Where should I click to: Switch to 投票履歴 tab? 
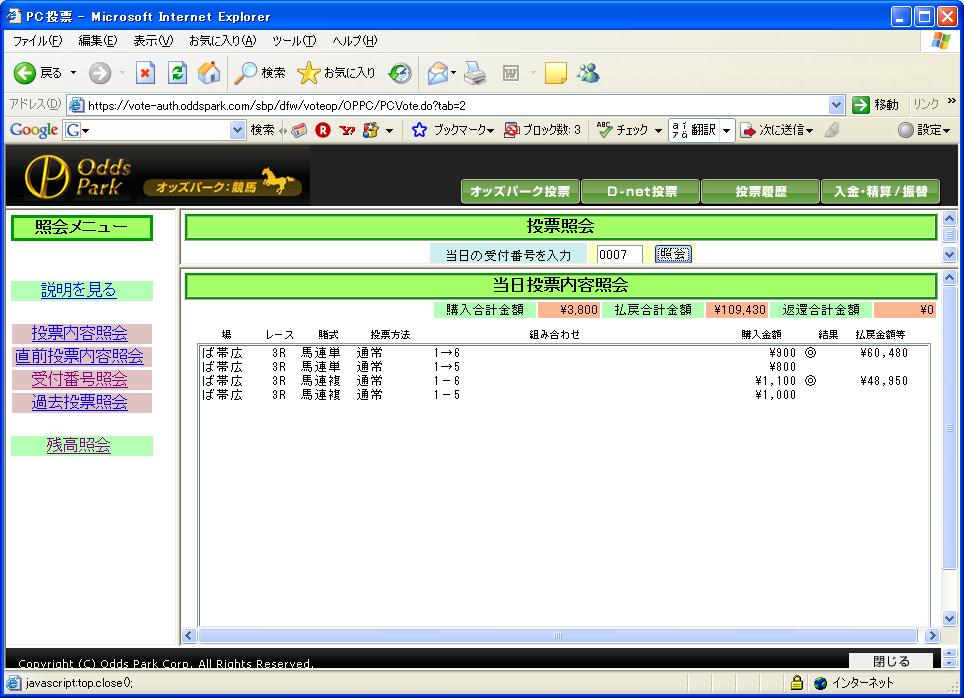(761, 191)
